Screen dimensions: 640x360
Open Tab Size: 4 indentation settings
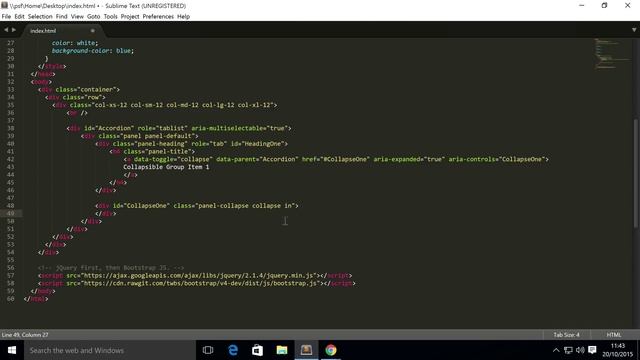566,335
